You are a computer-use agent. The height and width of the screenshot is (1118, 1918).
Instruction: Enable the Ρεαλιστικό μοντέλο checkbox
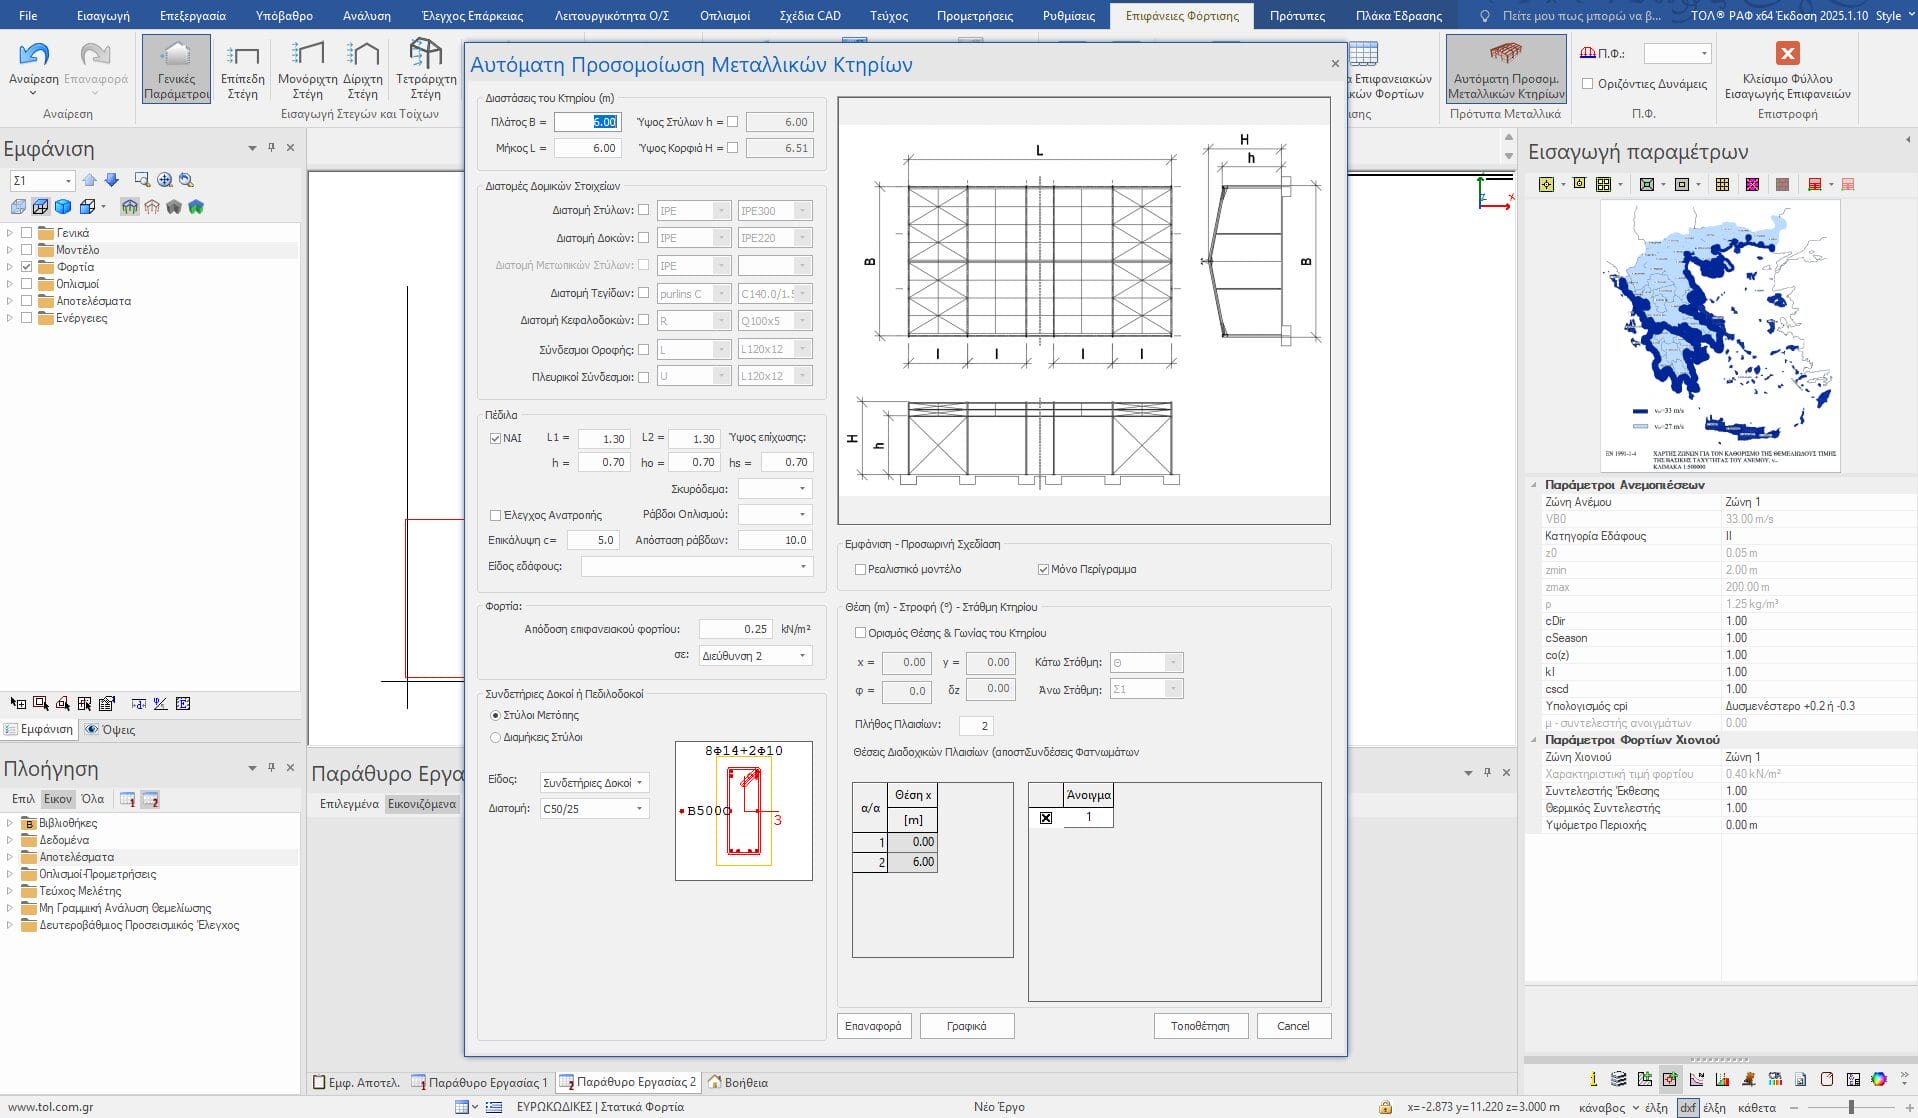[x=860, y=569]
